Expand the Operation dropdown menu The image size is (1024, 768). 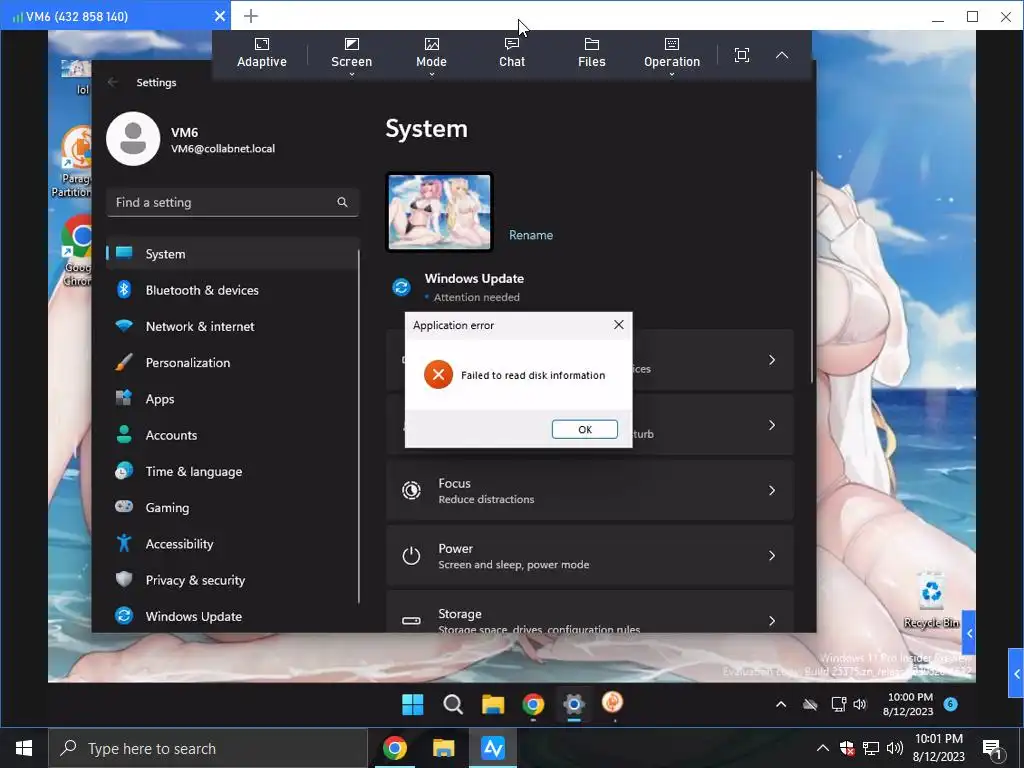[x=671, y=55]
